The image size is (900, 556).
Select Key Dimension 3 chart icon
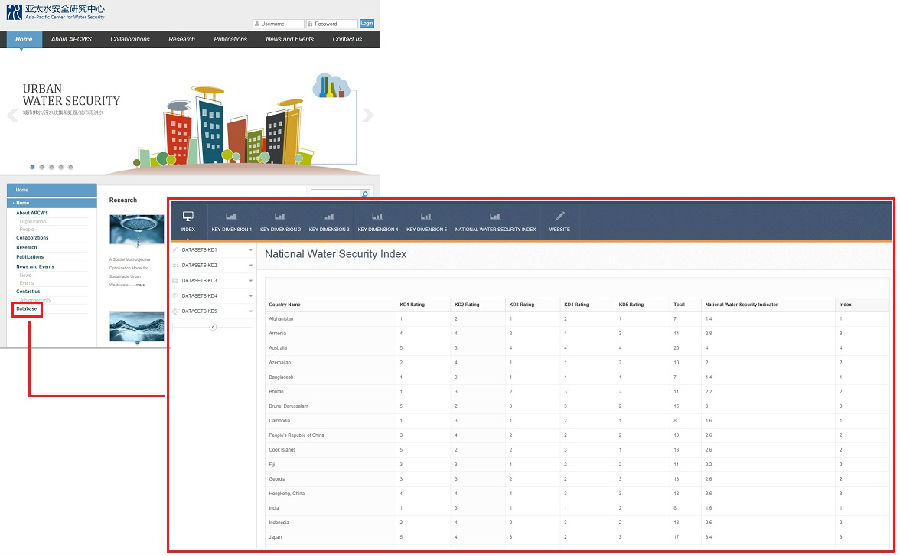tap(329, 216)
